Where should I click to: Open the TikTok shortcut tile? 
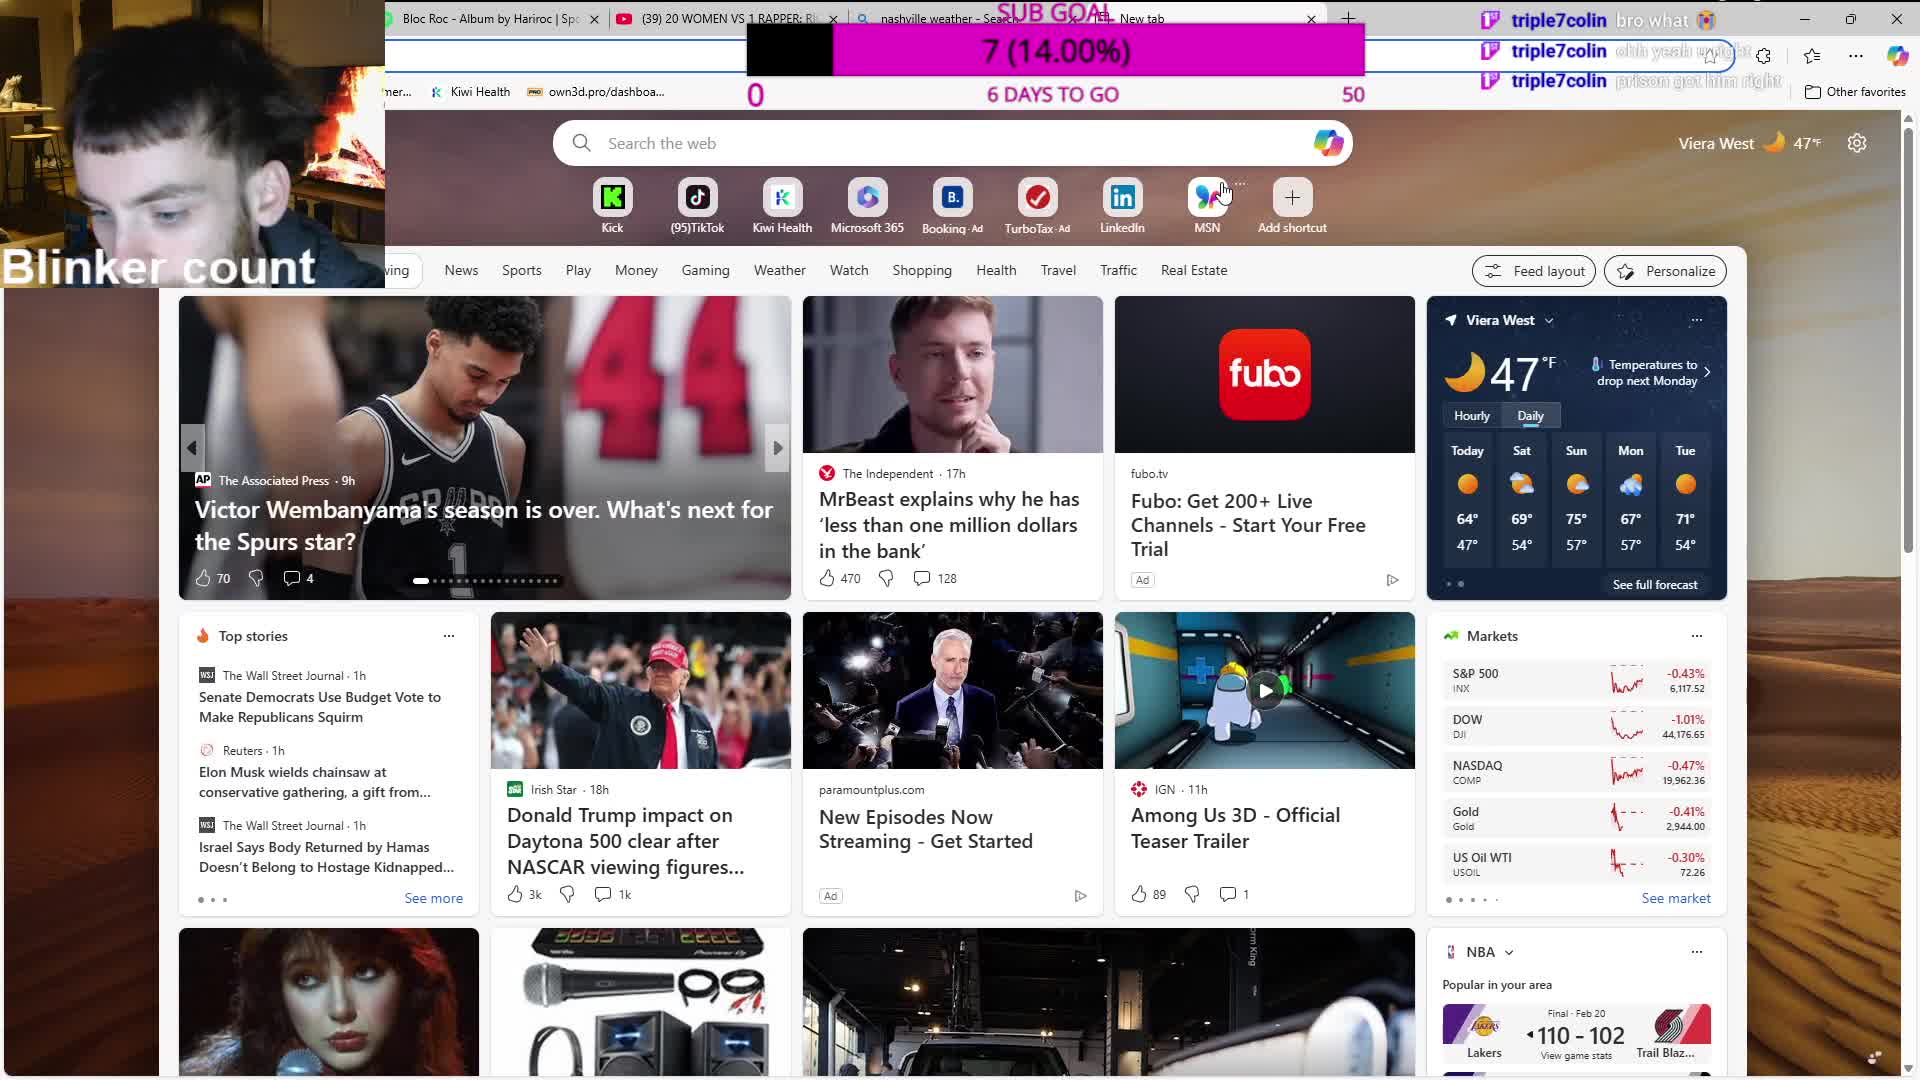click(x=697, y=198)
